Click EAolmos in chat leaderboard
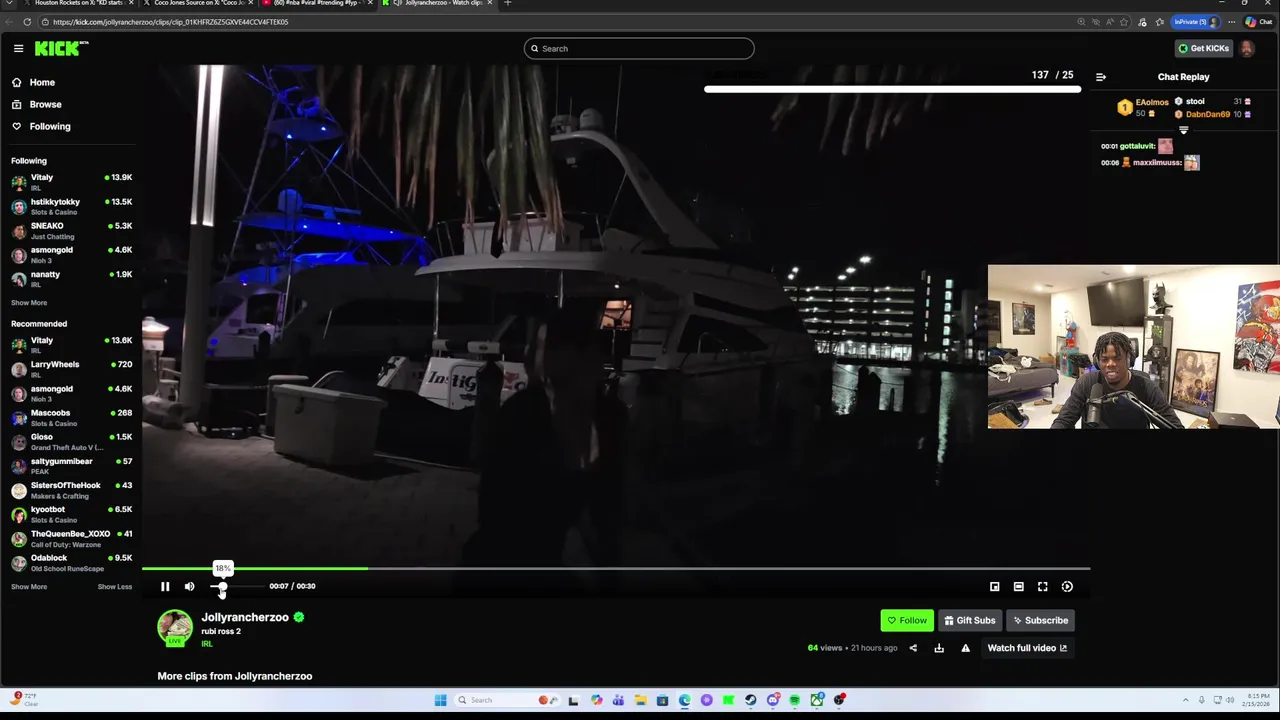The width and height of the screenshot is (1280, 720). click(1152, 102)
